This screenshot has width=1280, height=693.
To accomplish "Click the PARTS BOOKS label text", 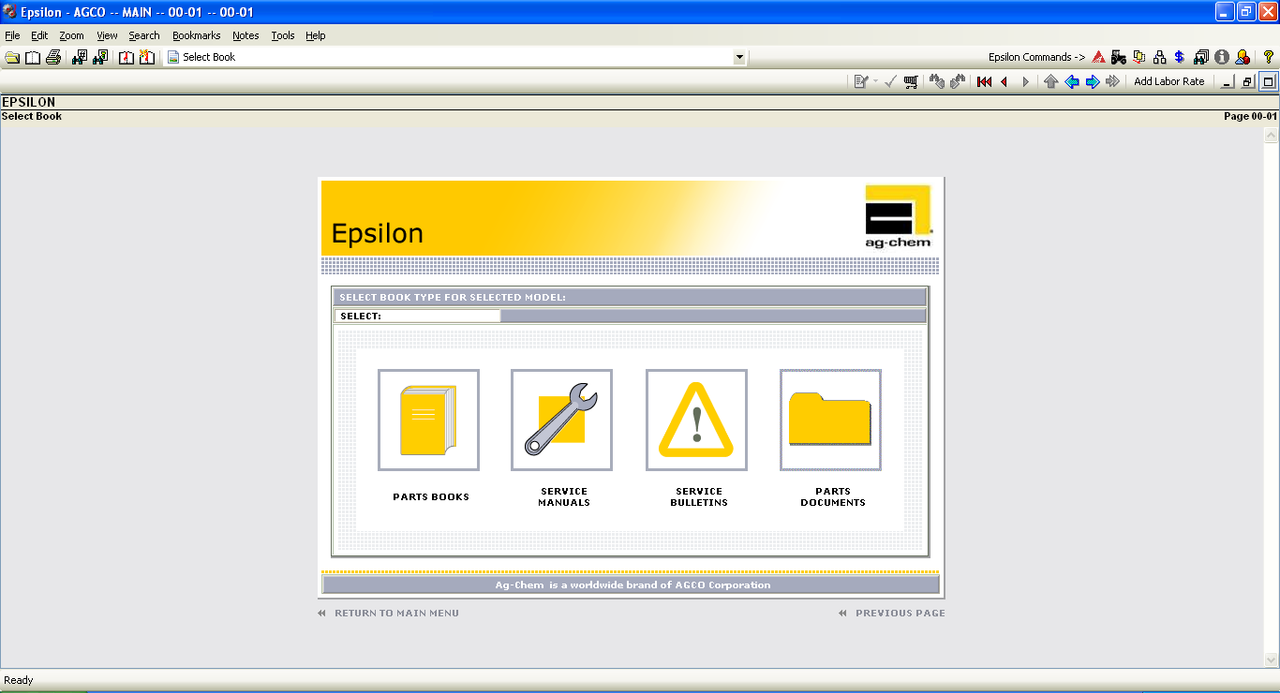I will click(x=431, y=497).
